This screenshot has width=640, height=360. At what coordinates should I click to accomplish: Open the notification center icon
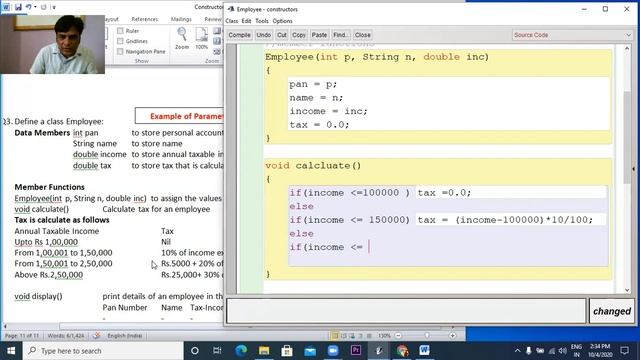coord(624,351)
